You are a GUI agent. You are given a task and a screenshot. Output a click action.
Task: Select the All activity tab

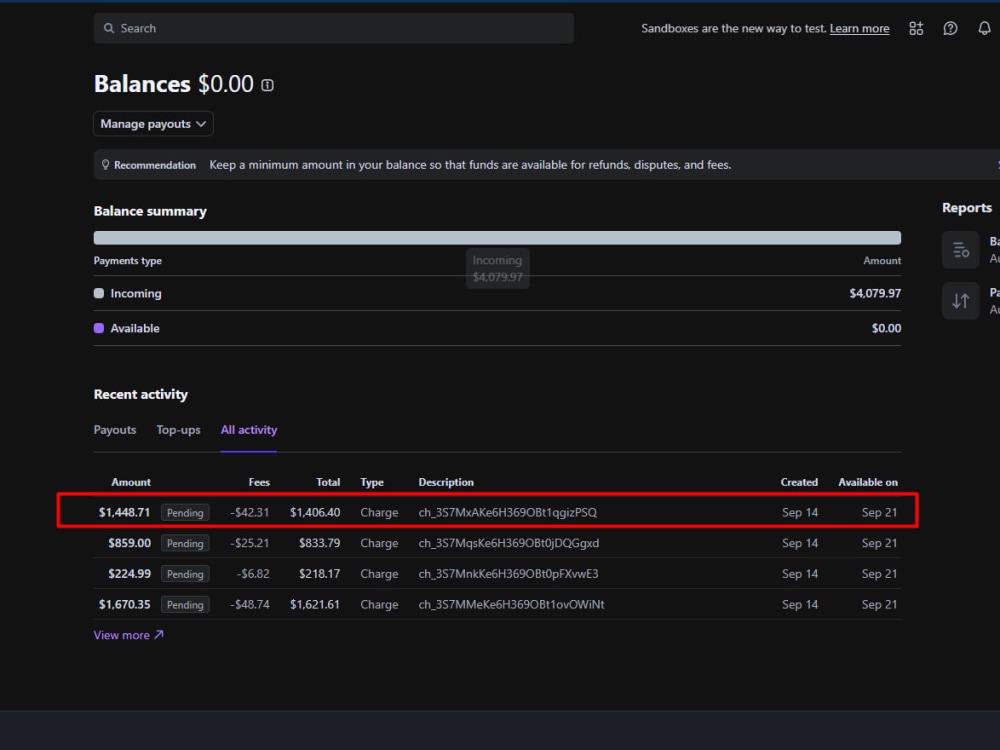(x=249, y=430)
